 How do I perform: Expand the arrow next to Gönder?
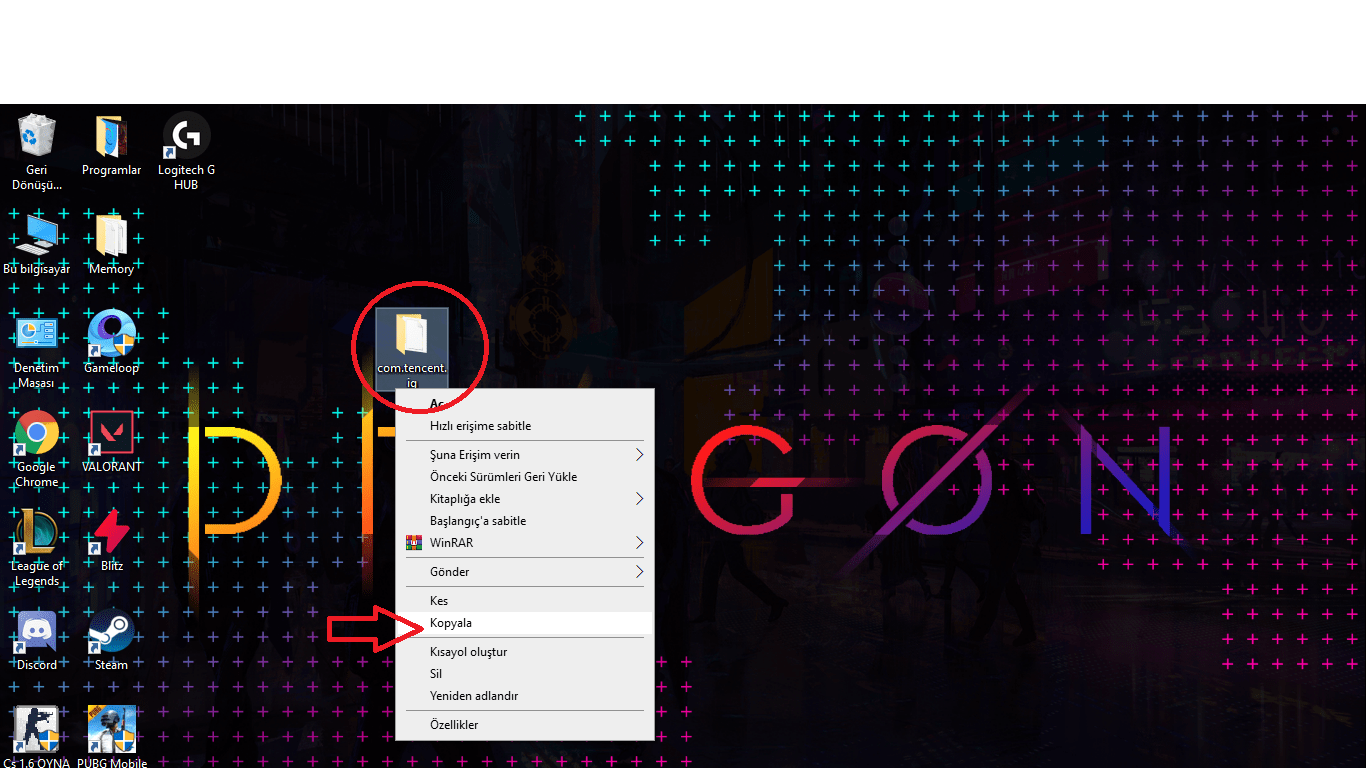[x=640, y=572]
